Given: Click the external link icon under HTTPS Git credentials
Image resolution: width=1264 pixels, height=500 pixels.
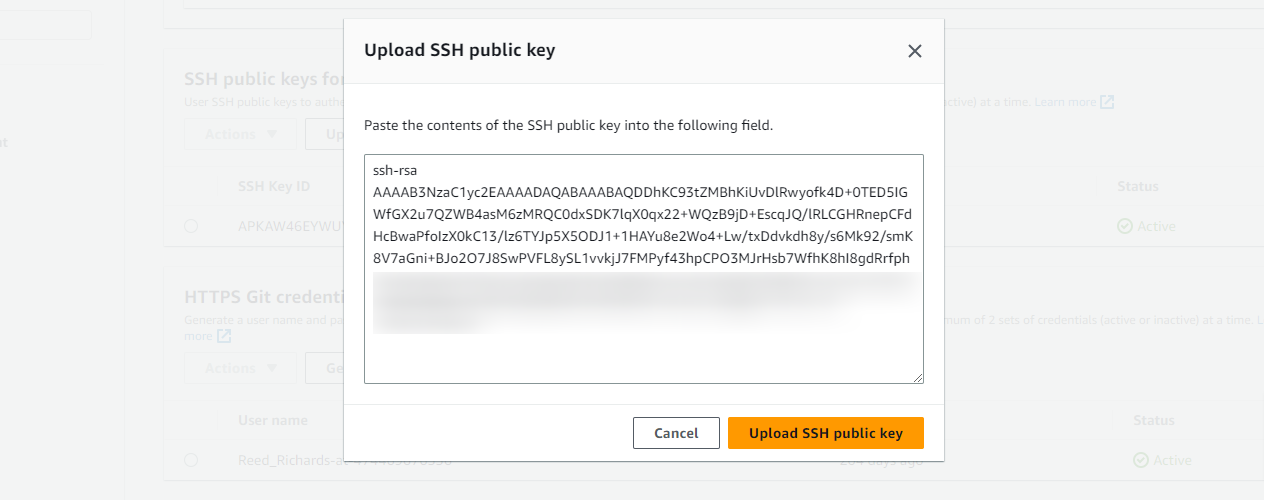Looking at the screenshot, I should coord(224,336).
